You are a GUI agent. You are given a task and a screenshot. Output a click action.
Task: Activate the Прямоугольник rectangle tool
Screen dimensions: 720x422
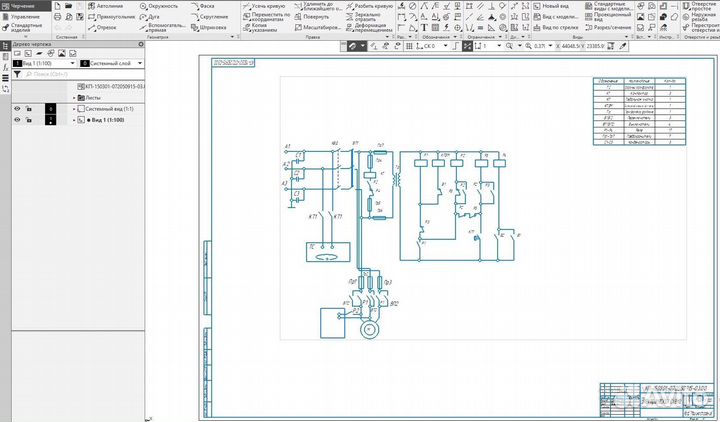tap(109, 17)
